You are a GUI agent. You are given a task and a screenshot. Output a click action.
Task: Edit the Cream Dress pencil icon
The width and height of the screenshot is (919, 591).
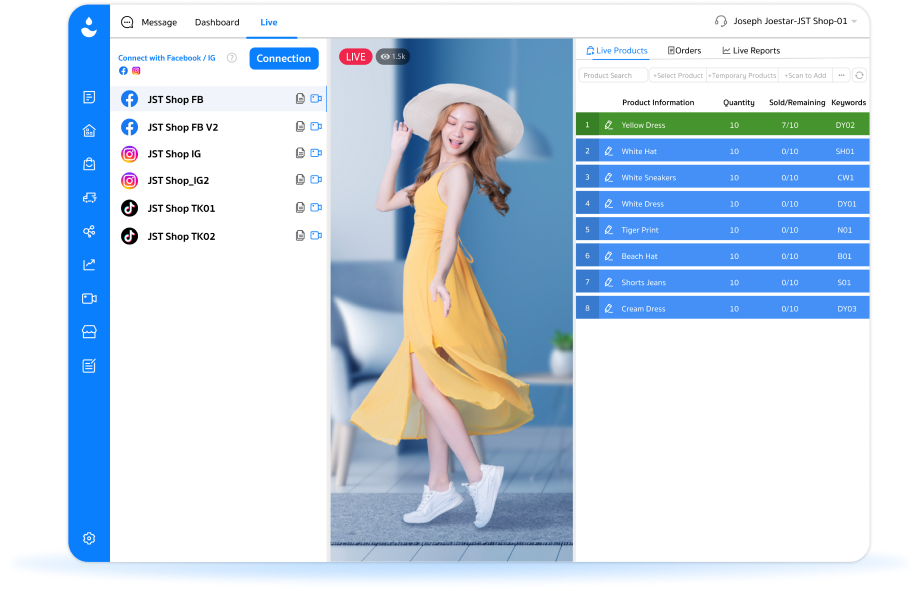click(609, 308)
